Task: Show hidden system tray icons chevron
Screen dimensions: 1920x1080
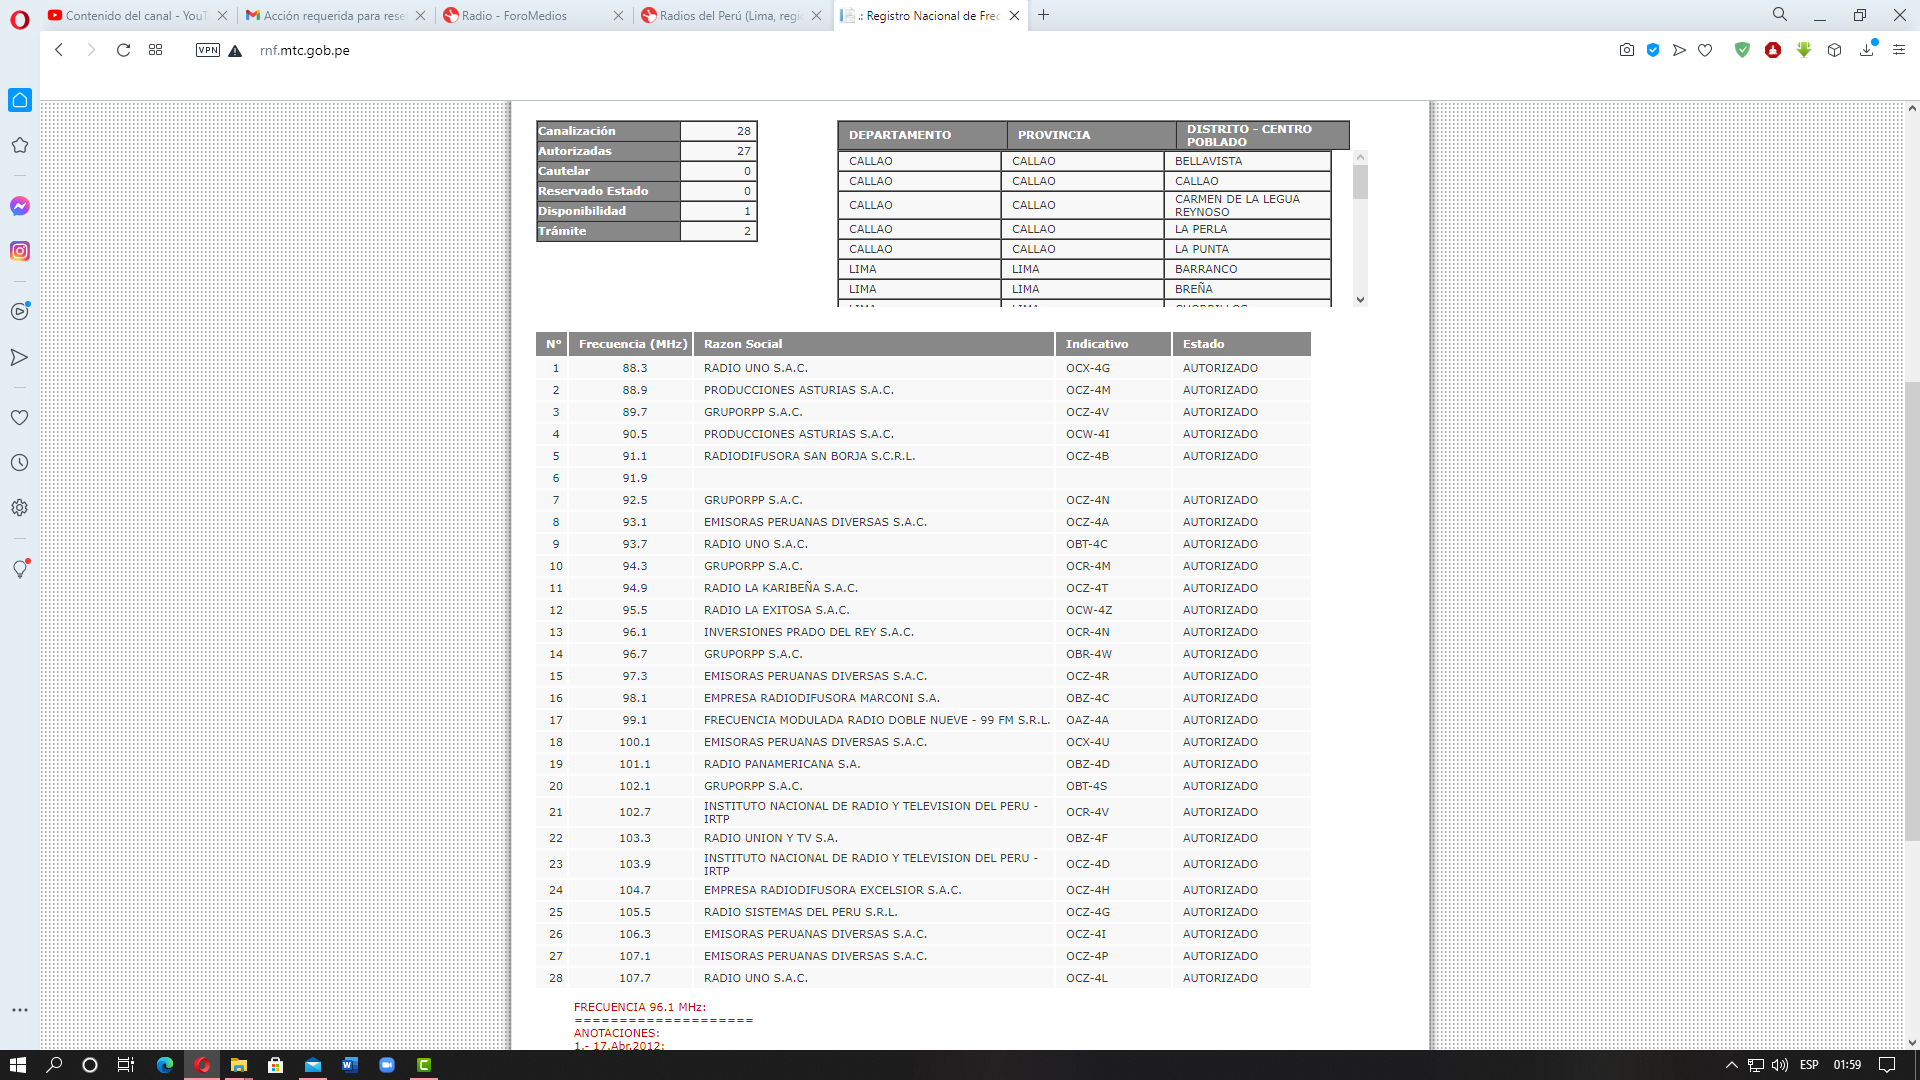Action: tap(1732, 1065)
